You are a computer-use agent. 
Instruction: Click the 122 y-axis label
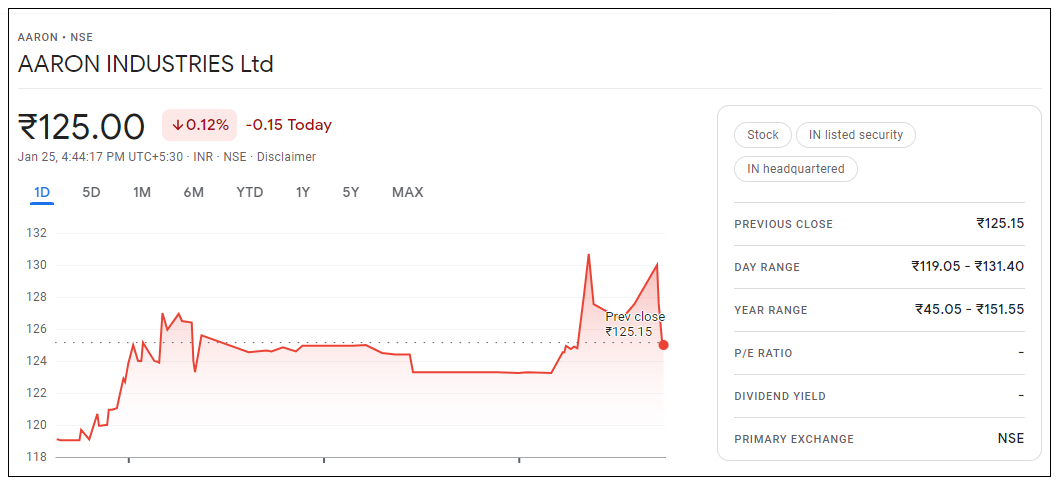click(38, 393)
